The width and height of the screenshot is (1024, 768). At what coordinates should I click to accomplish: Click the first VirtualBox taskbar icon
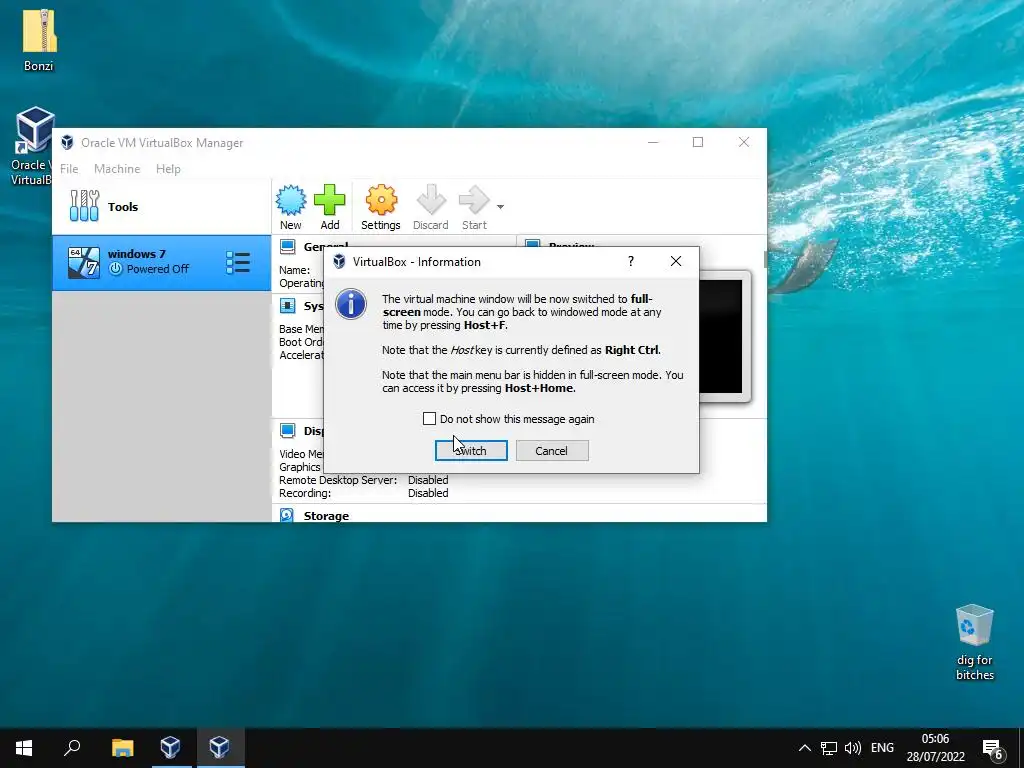pyautogui.click(x=170, y=748)
